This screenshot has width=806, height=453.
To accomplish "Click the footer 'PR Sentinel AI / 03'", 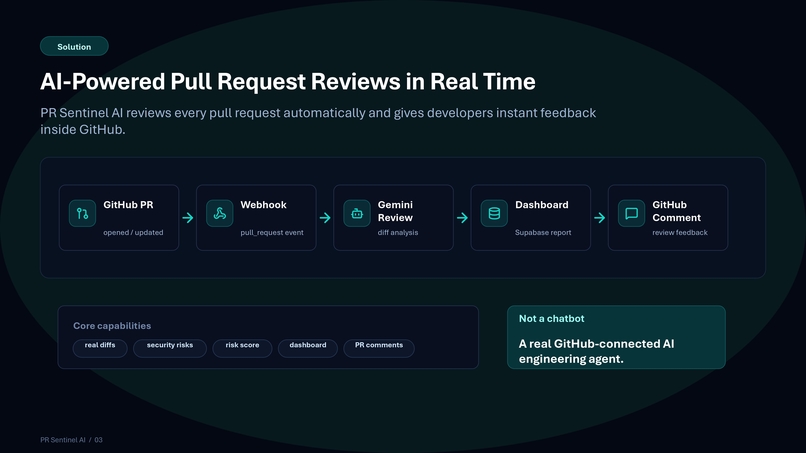I will tap(71, 440).
